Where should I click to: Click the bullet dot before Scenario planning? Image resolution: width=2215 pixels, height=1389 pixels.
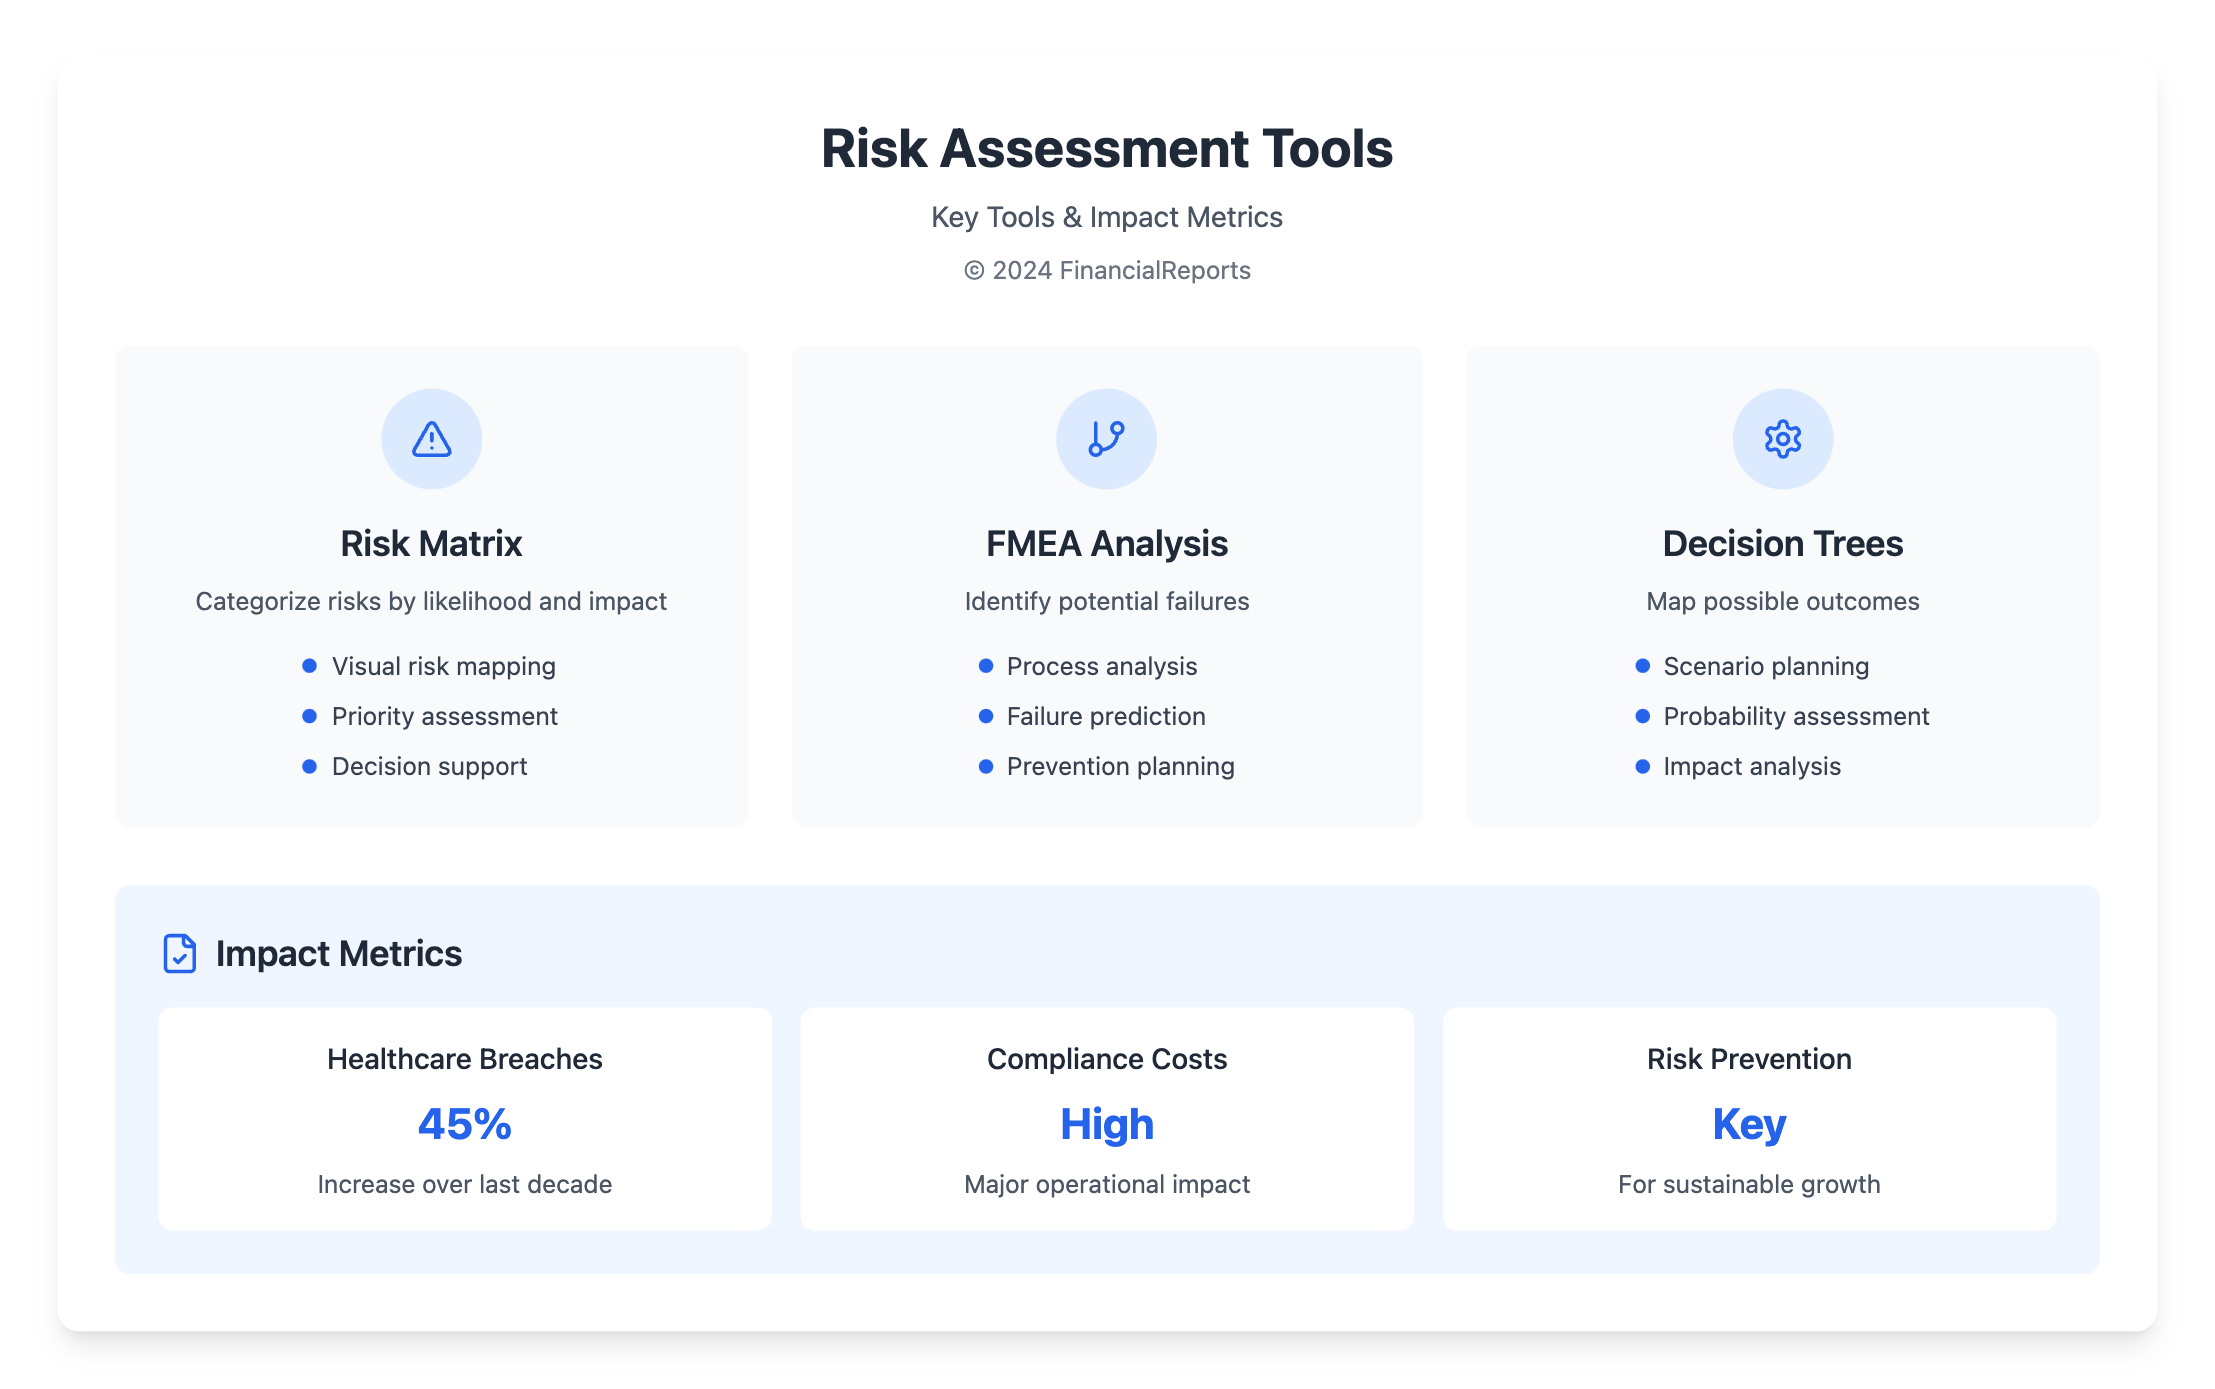tap(1642, 666)
